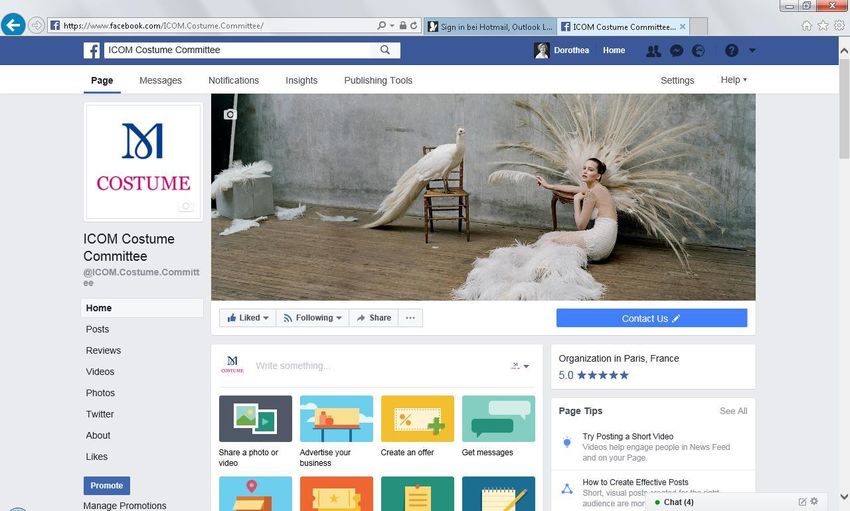This screenshot has height=511, width=850.
Task: Select Videos in left sidebar
Action: point(100,372)
